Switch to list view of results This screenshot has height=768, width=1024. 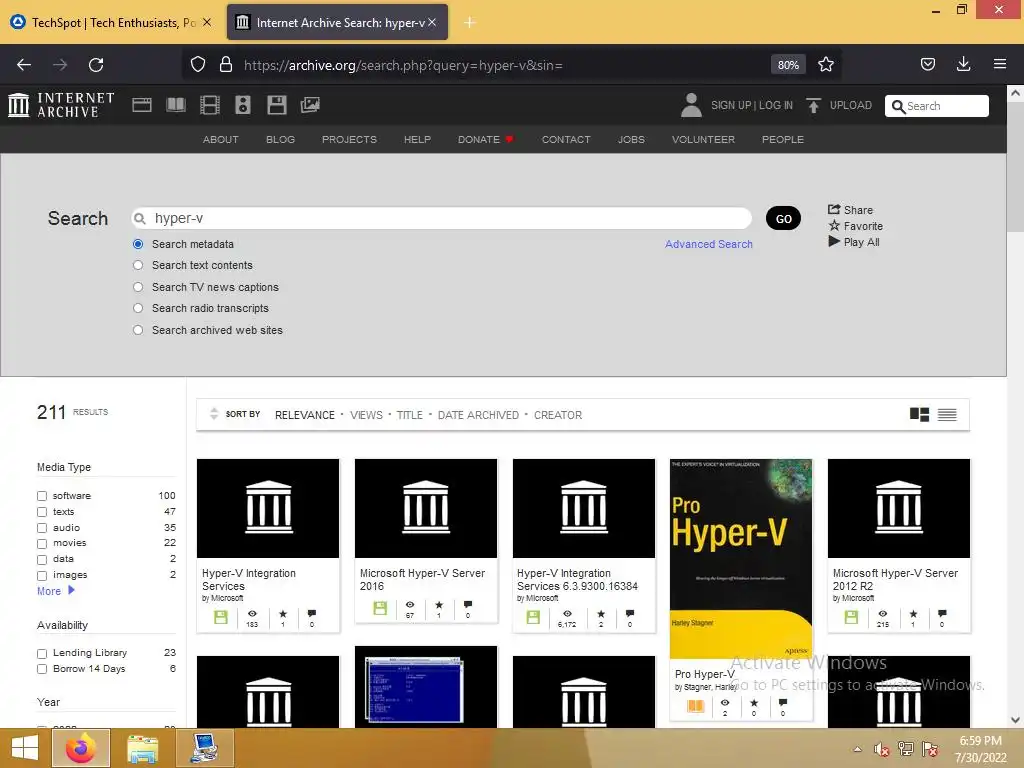click(947, 415)
